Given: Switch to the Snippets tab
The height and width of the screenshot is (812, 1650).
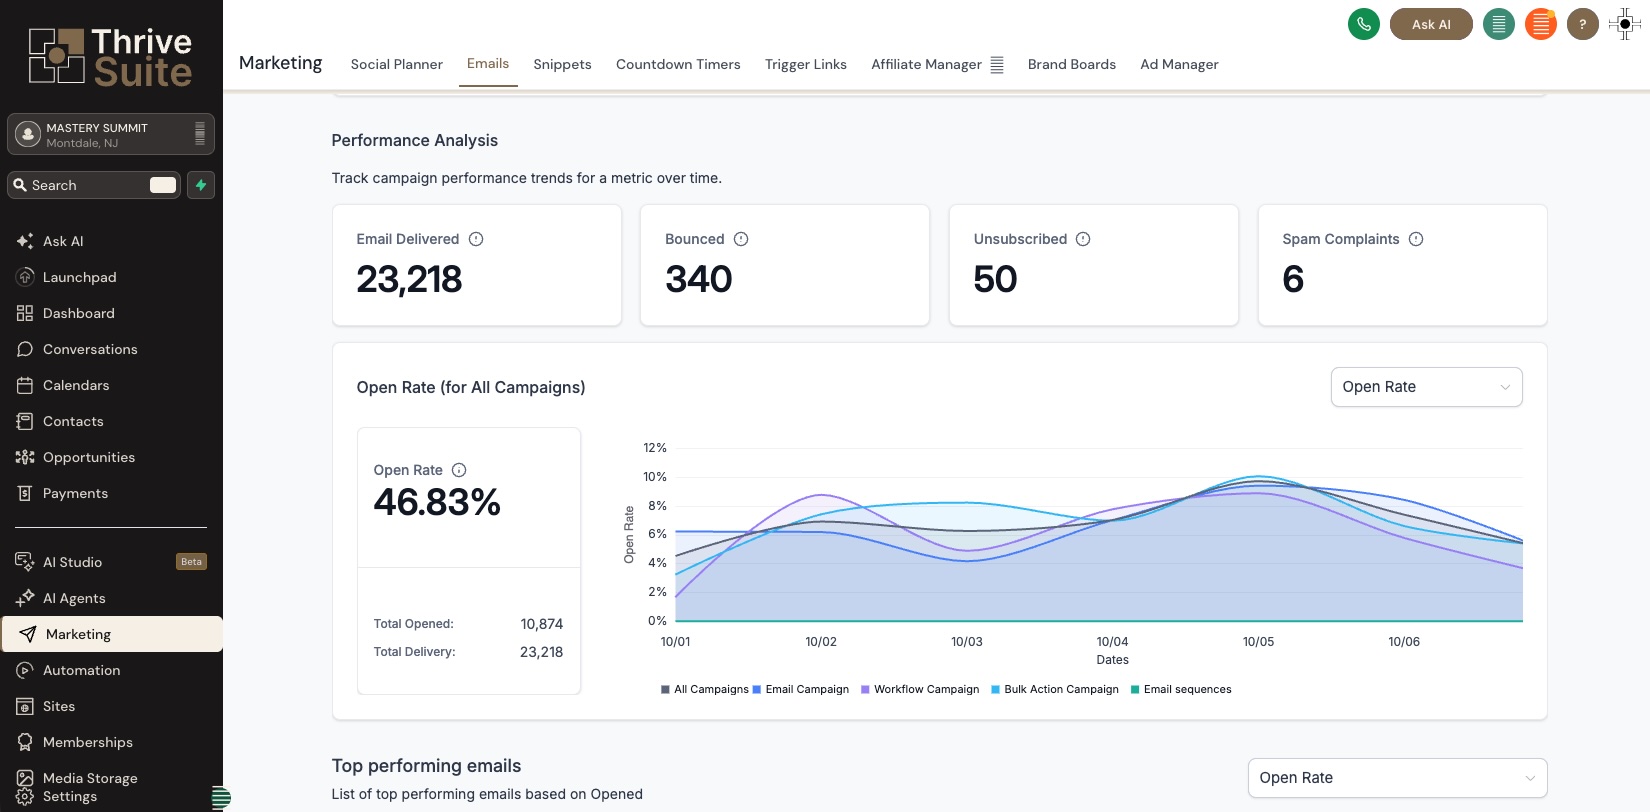Looking at the screenshot, I should [x=562, y=64].
